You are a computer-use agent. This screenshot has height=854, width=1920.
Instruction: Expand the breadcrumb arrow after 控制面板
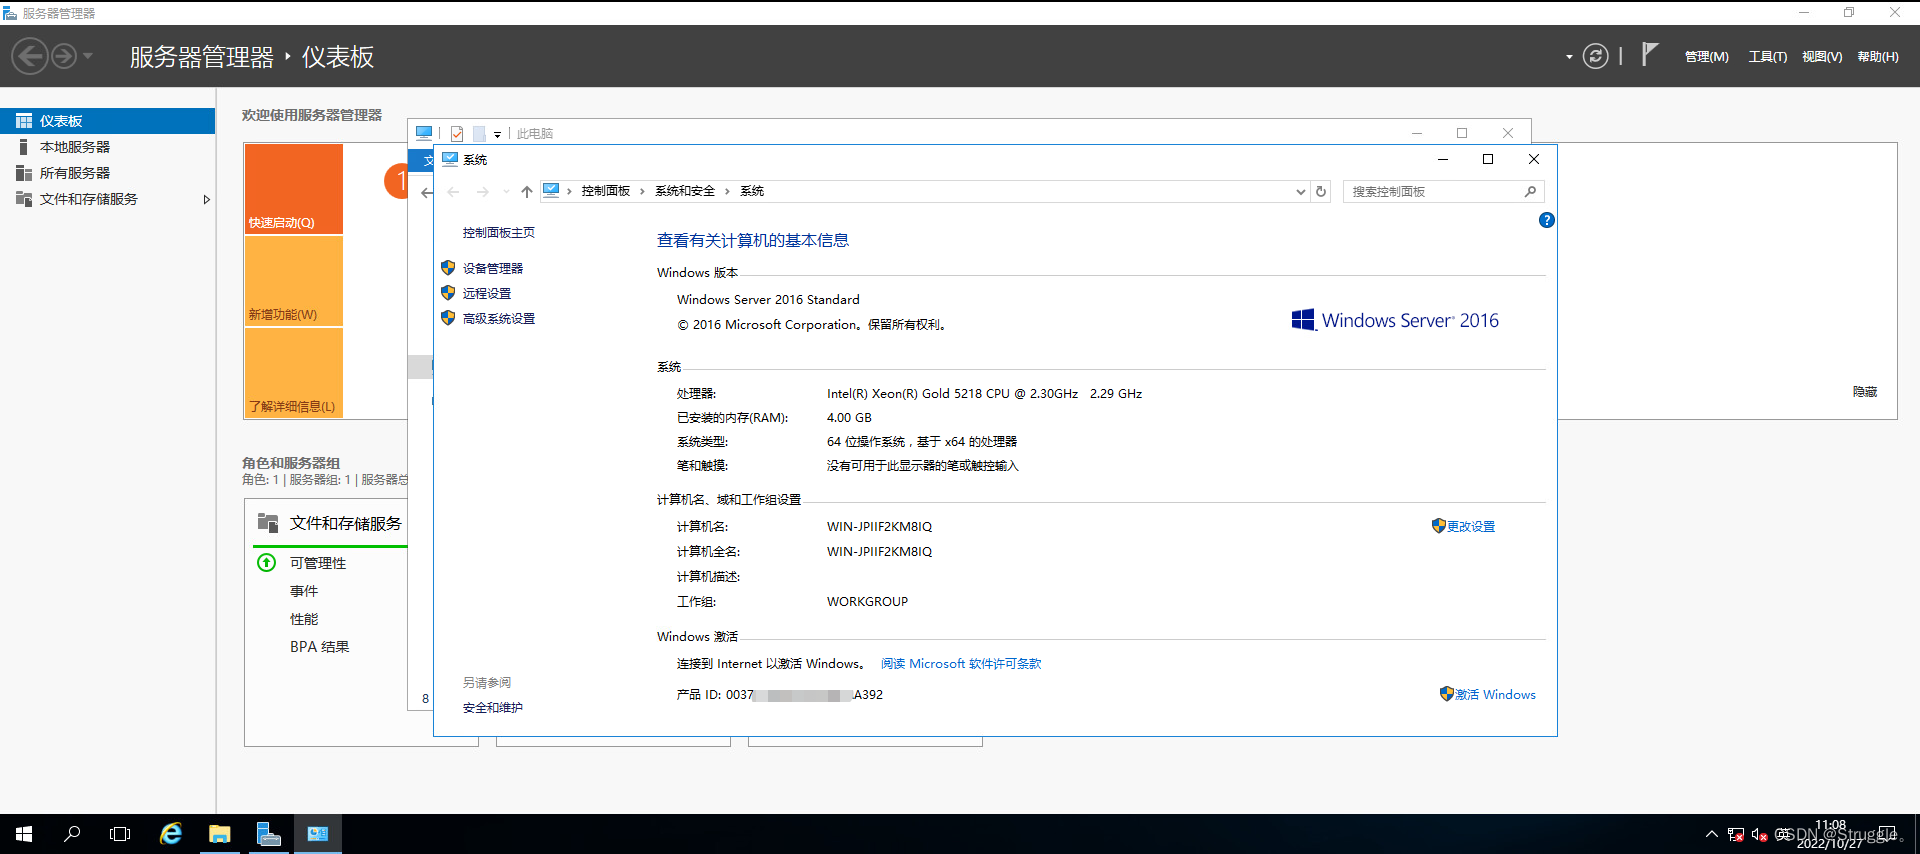(x=642, y=191)
